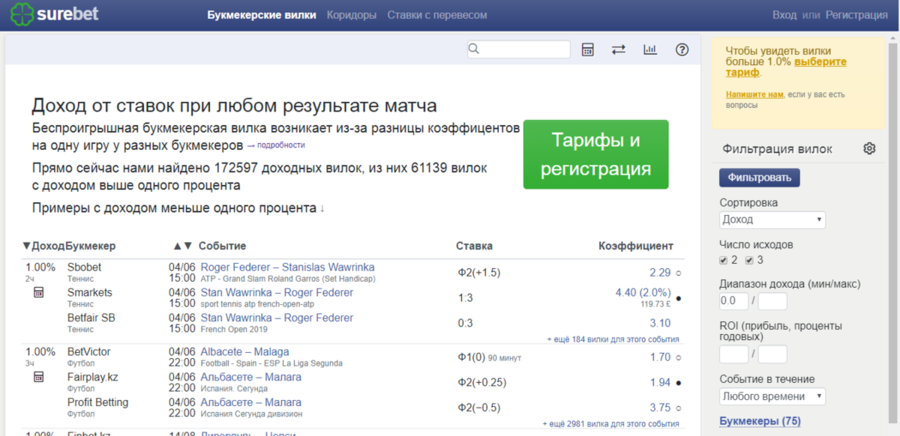Open the bar chart statistics icon
The width and height of the screenshot is (900, 436).
[x=650, y=49]
